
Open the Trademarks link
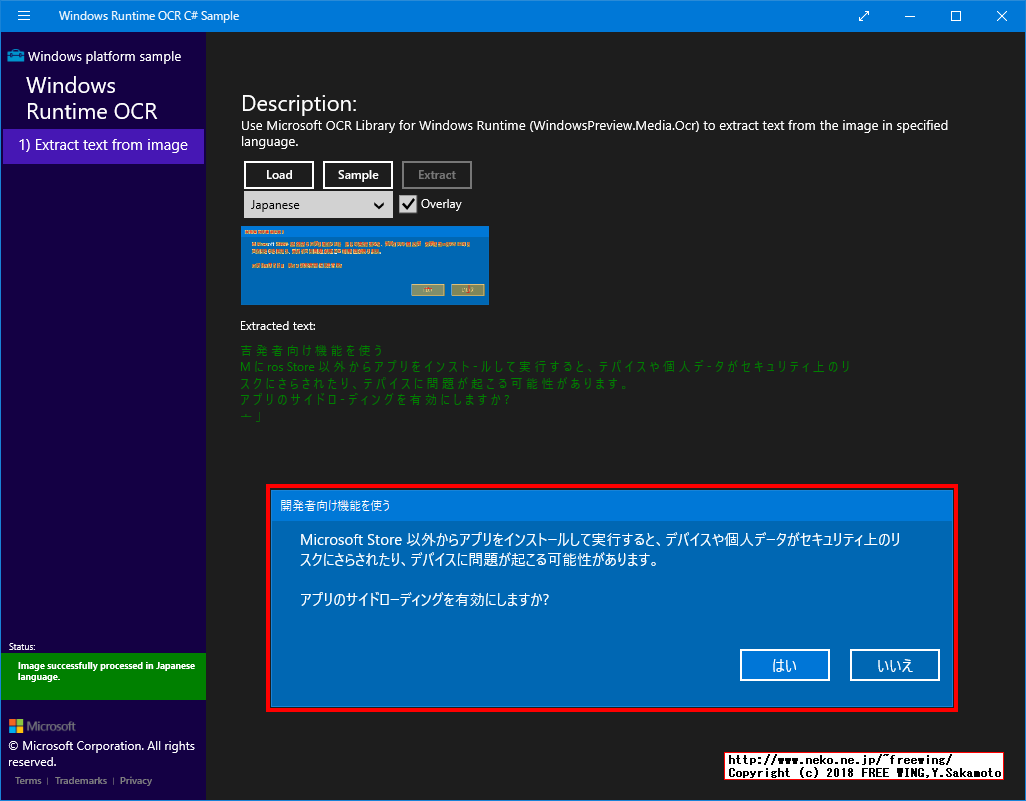coord(80,780)
